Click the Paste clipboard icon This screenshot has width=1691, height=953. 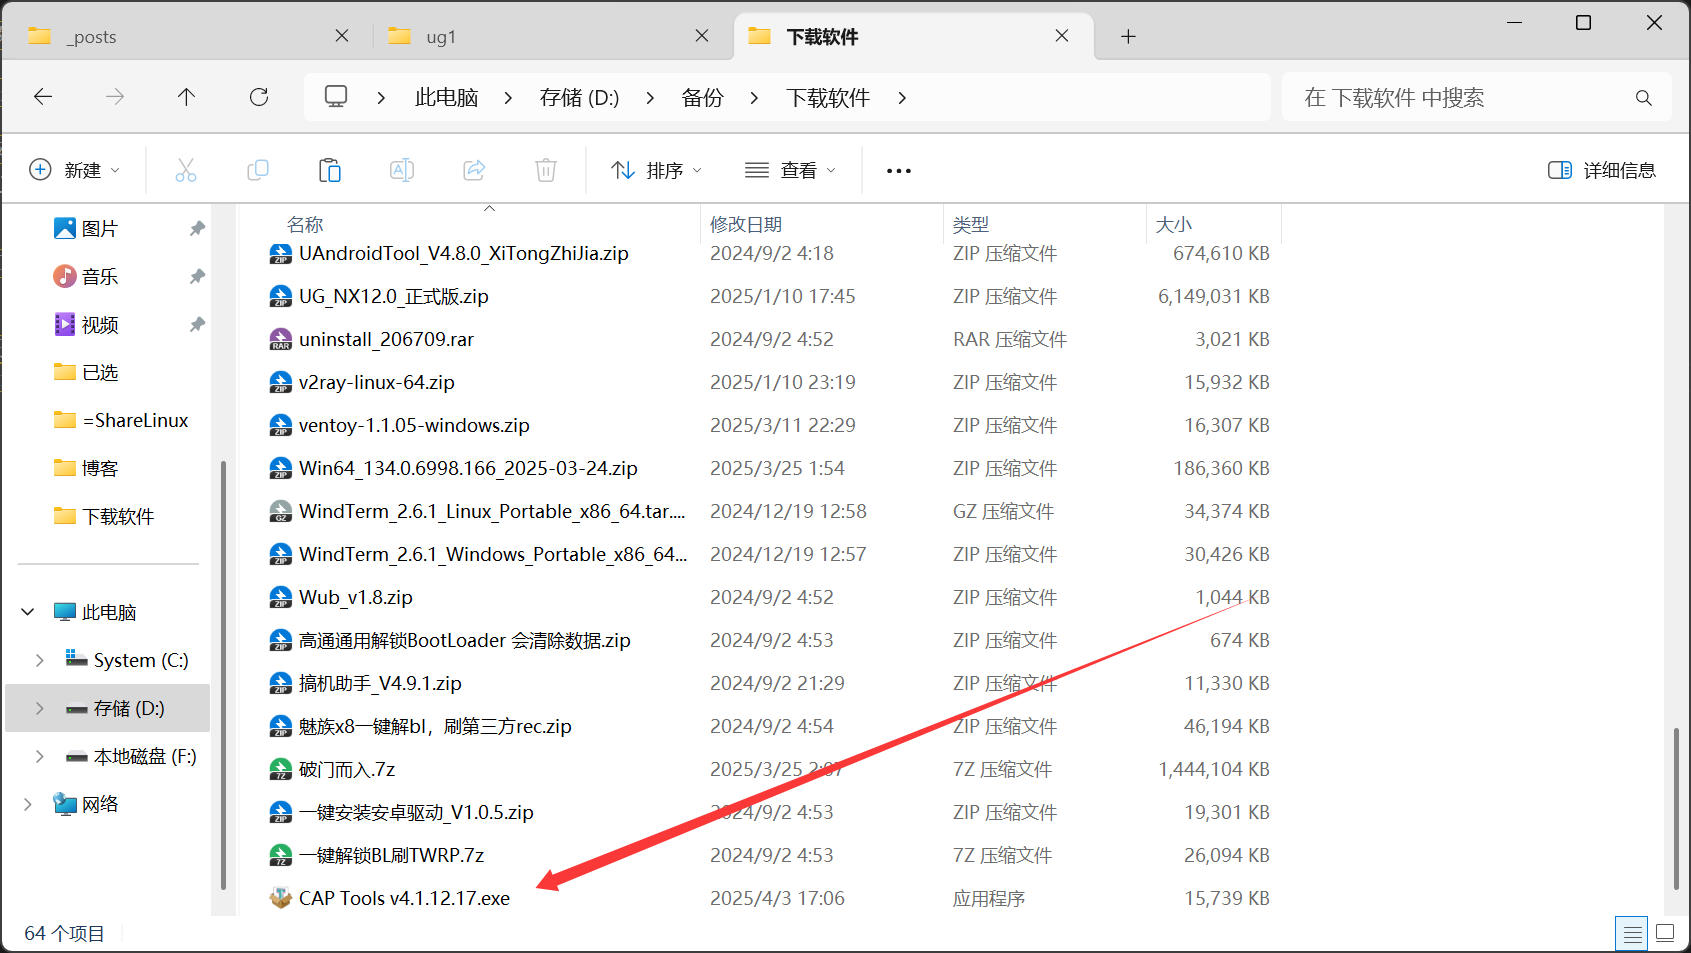[330, 170]
